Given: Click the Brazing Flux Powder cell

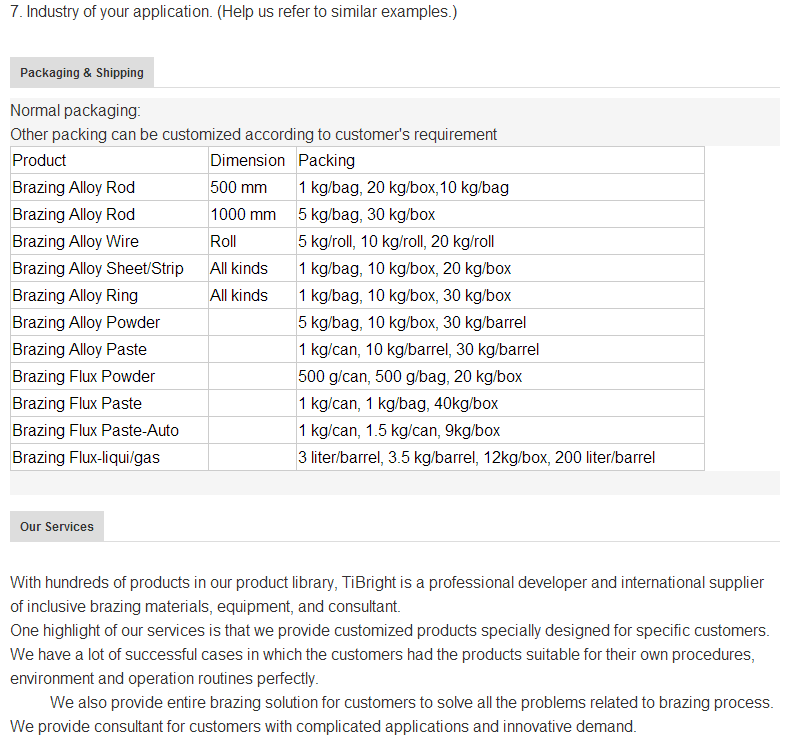Looking at the screenshot, I should click(x=109, y=376).
